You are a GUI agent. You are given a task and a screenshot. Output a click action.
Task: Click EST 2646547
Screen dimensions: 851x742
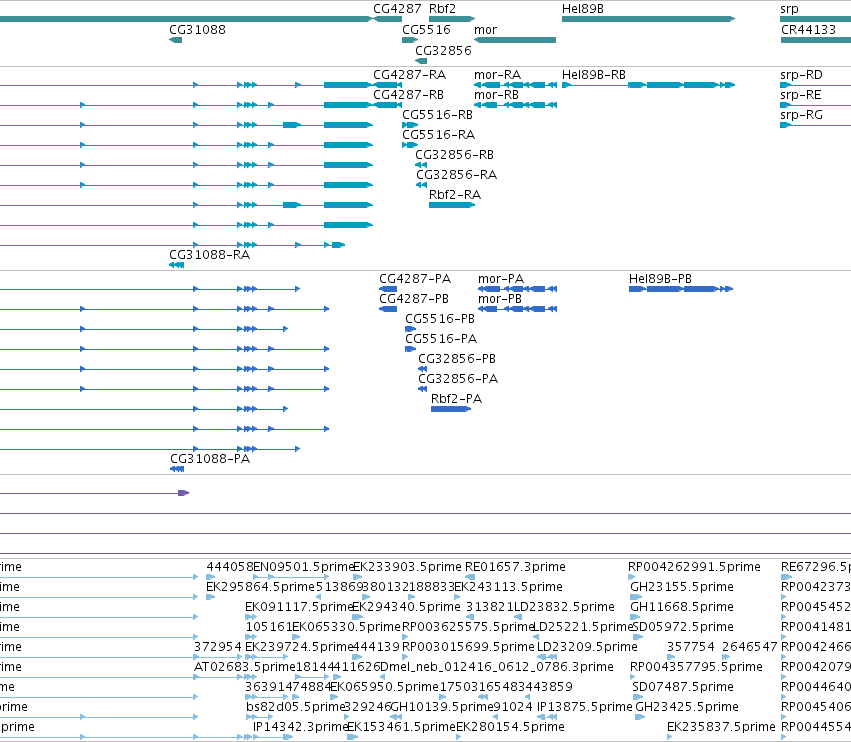(x=750, y=646)
